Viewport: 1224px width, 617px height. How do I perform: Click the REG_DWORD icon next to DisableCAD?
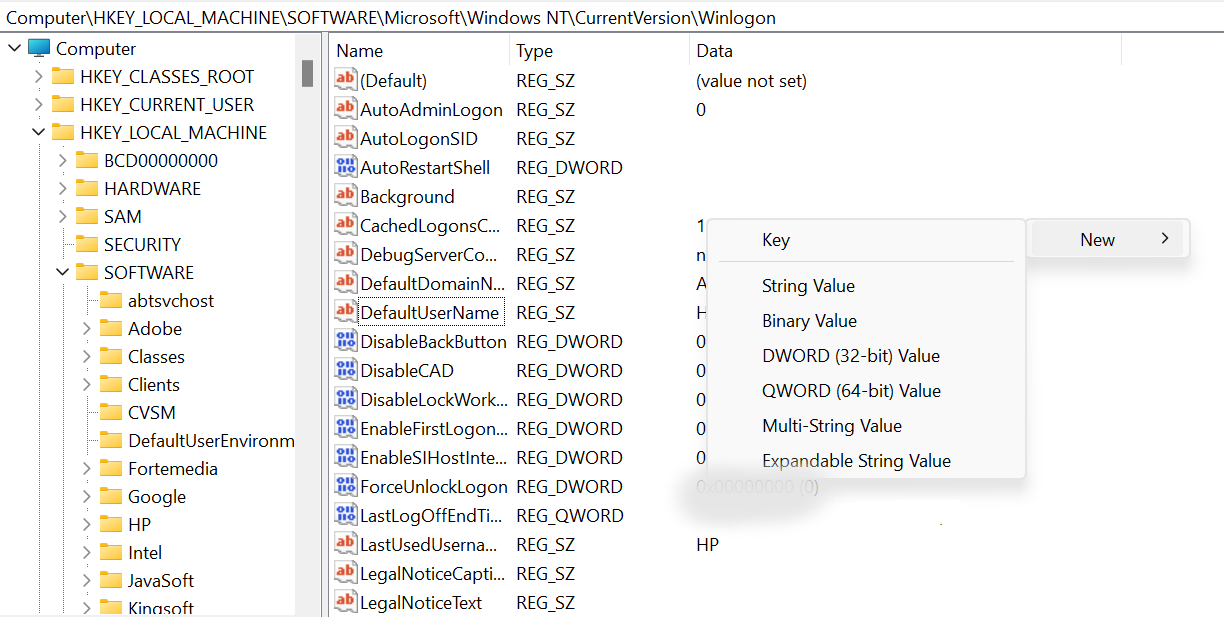[x=345, y=370]
